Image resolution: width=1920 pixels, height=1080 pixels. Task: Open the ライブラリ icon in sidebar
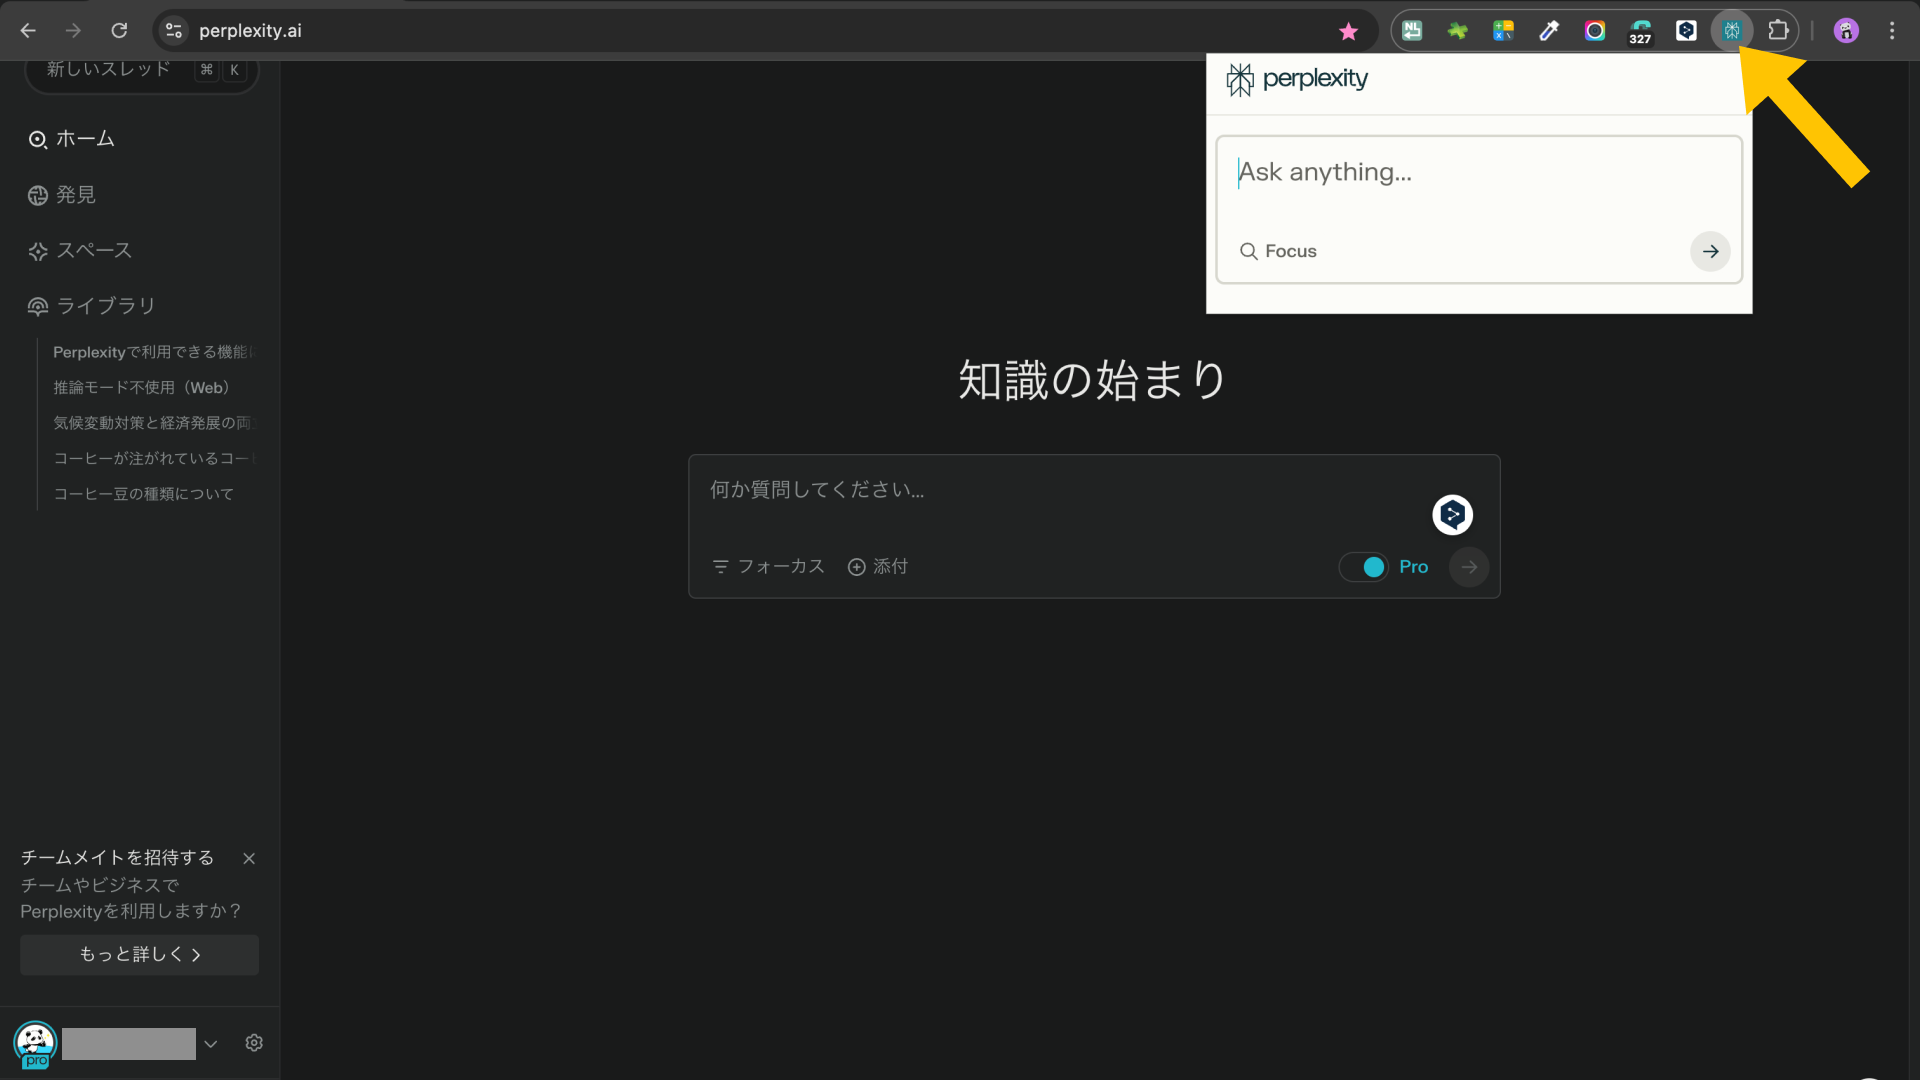[x=38, y=306]
